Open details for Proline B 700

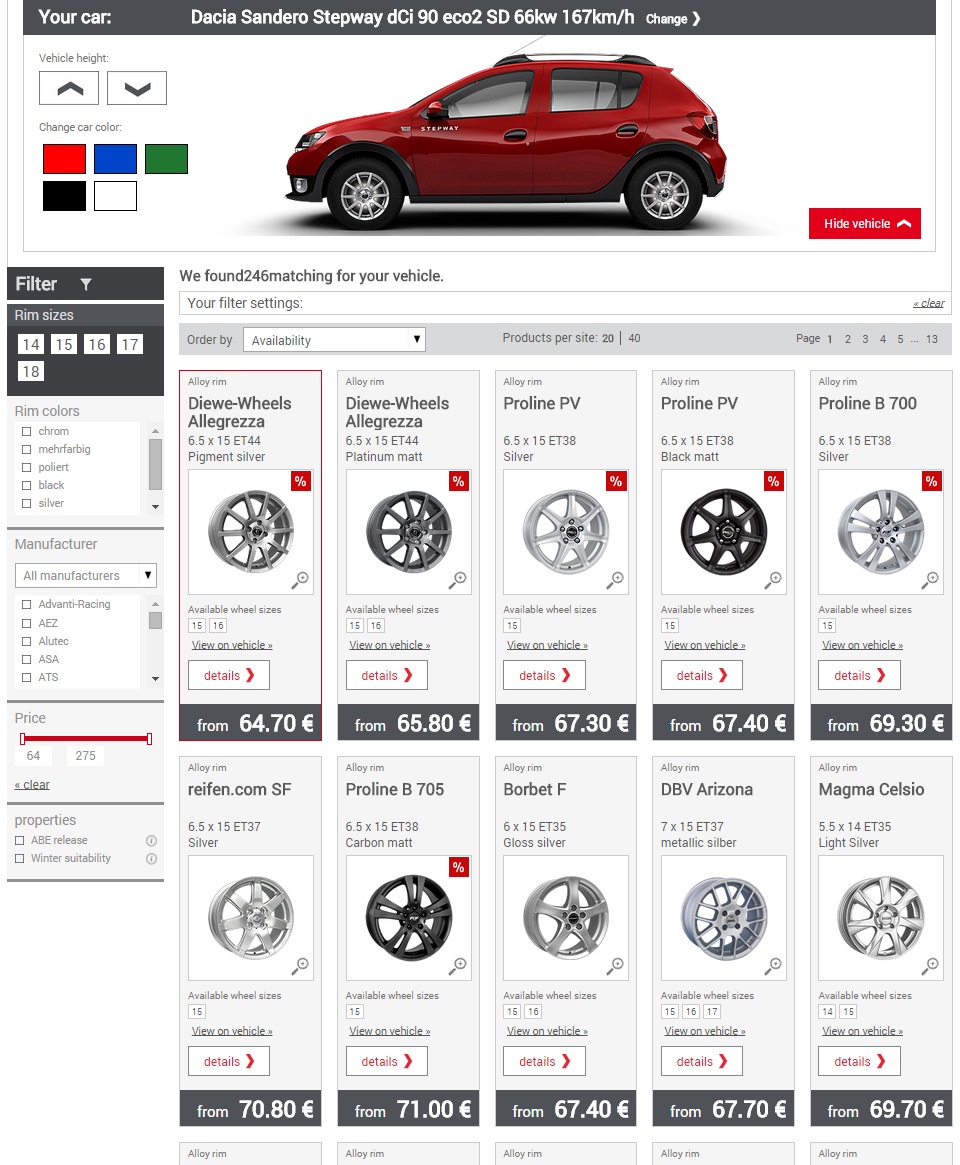pos(859,675)
